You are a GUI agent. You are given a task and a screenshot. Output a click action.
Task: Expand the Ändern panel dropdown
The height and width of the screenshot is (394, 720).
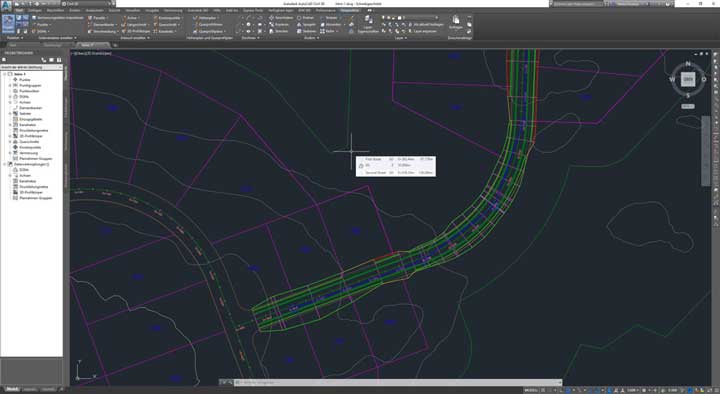[311, 38]
